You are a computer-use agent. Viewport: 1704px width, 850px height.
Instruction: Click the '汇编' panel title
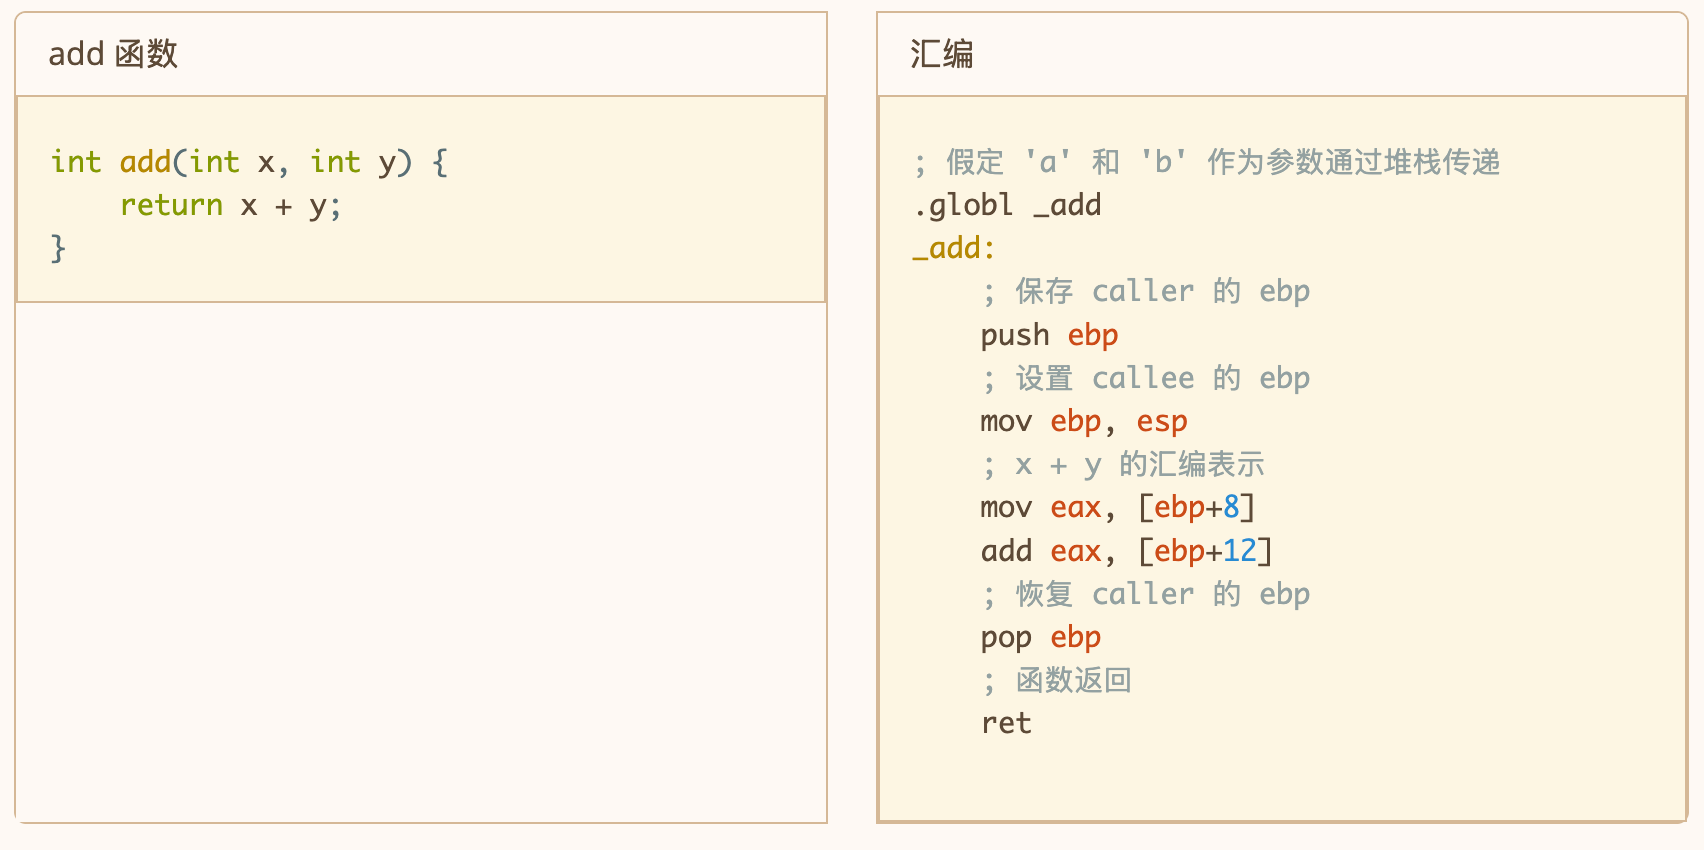point(941,54)
